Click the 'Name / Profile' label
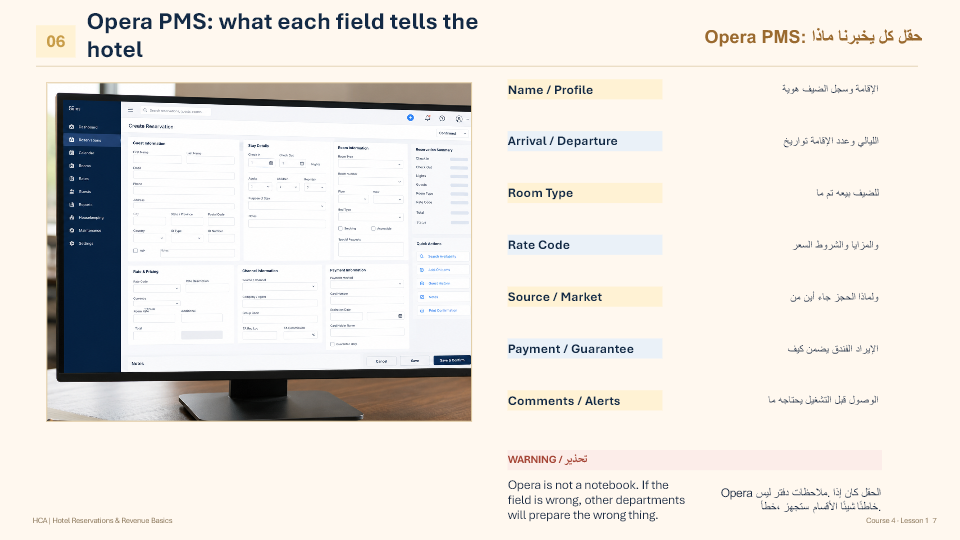 coord(550,90)
